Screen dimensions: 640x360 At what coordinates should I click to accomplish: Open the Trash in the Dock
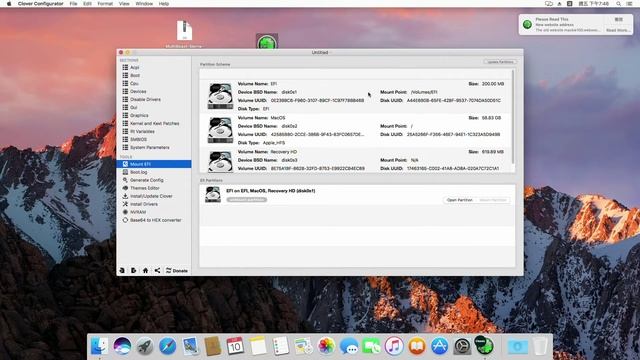pos(540,346)
